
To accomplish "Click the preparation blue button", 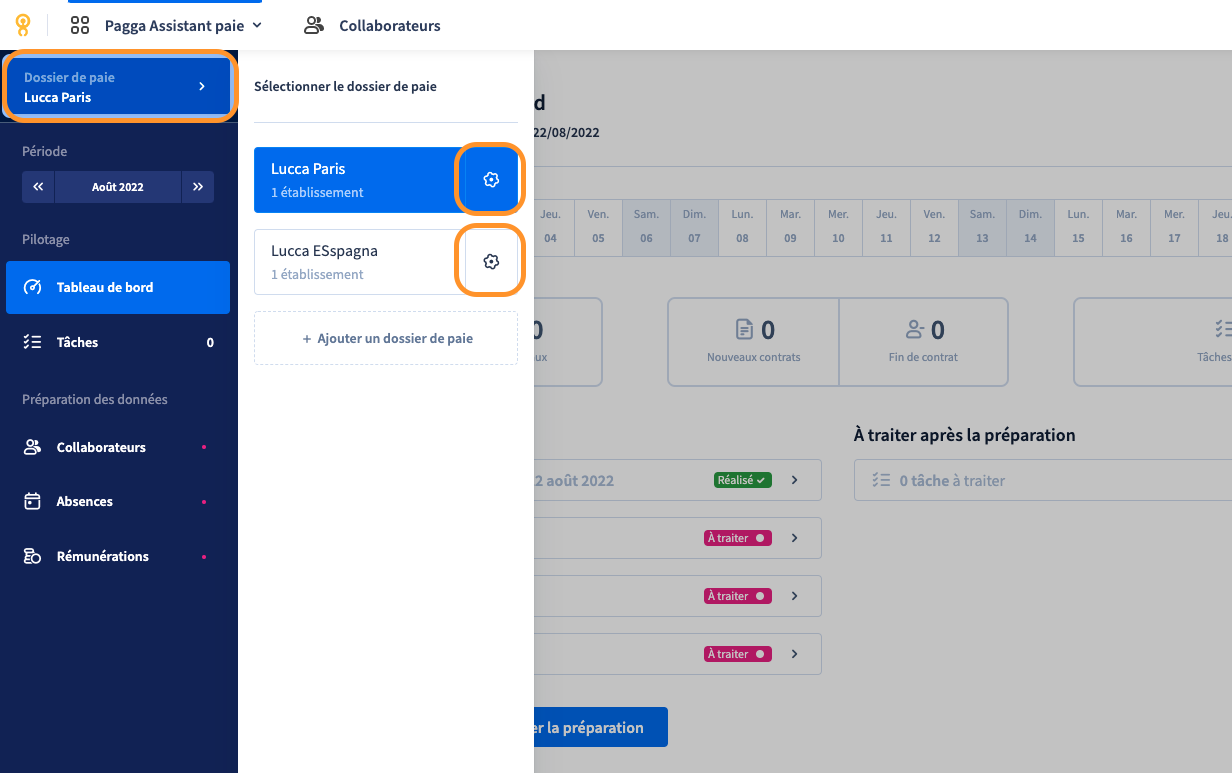I will coord(600,727).
